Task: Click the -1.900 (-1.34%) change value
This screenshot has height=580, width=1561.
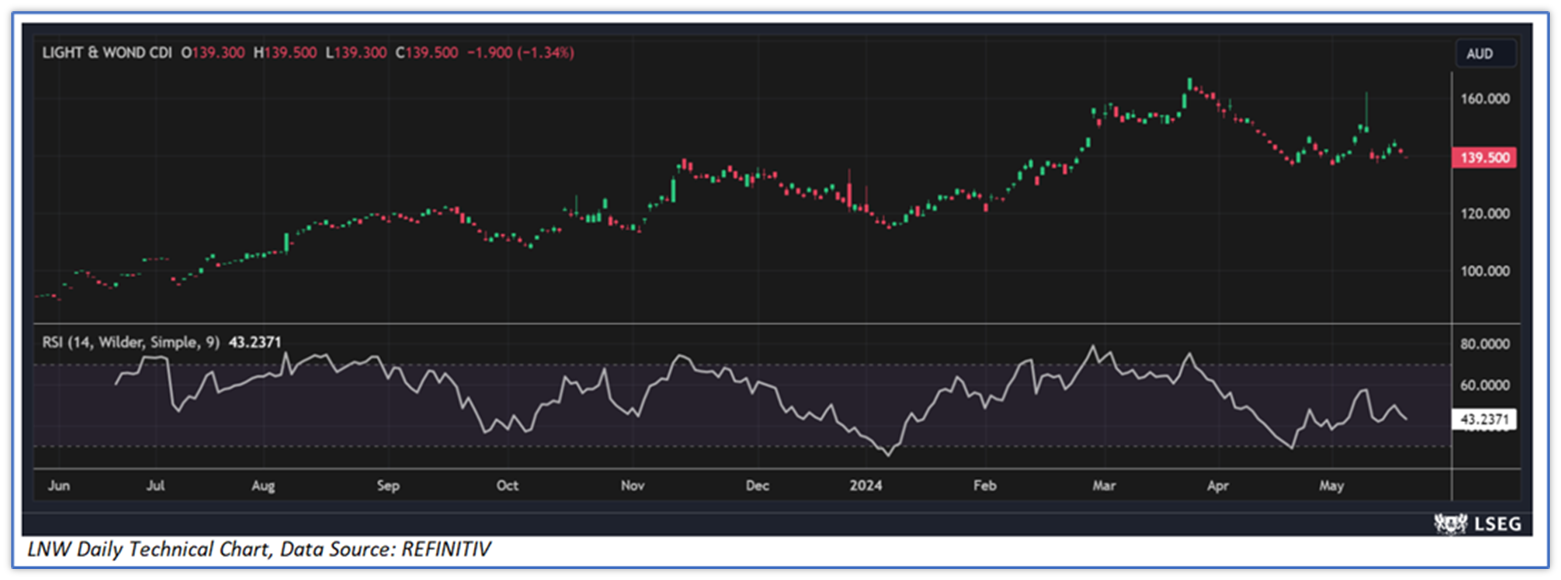Action: click(519, 52)
